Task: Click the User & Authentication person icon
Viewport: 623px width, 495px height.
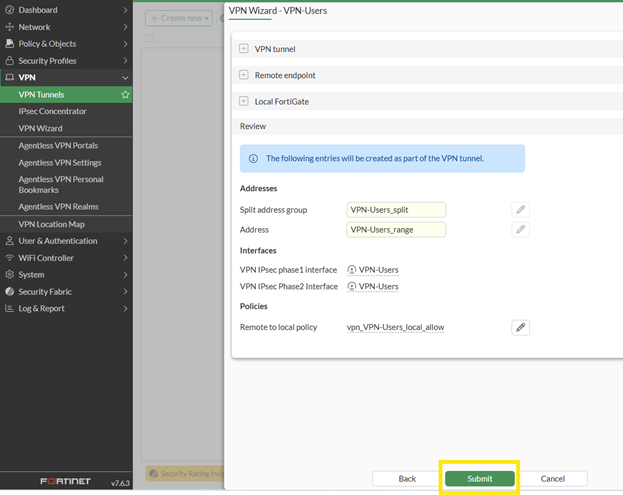Action: click(10, 241)
